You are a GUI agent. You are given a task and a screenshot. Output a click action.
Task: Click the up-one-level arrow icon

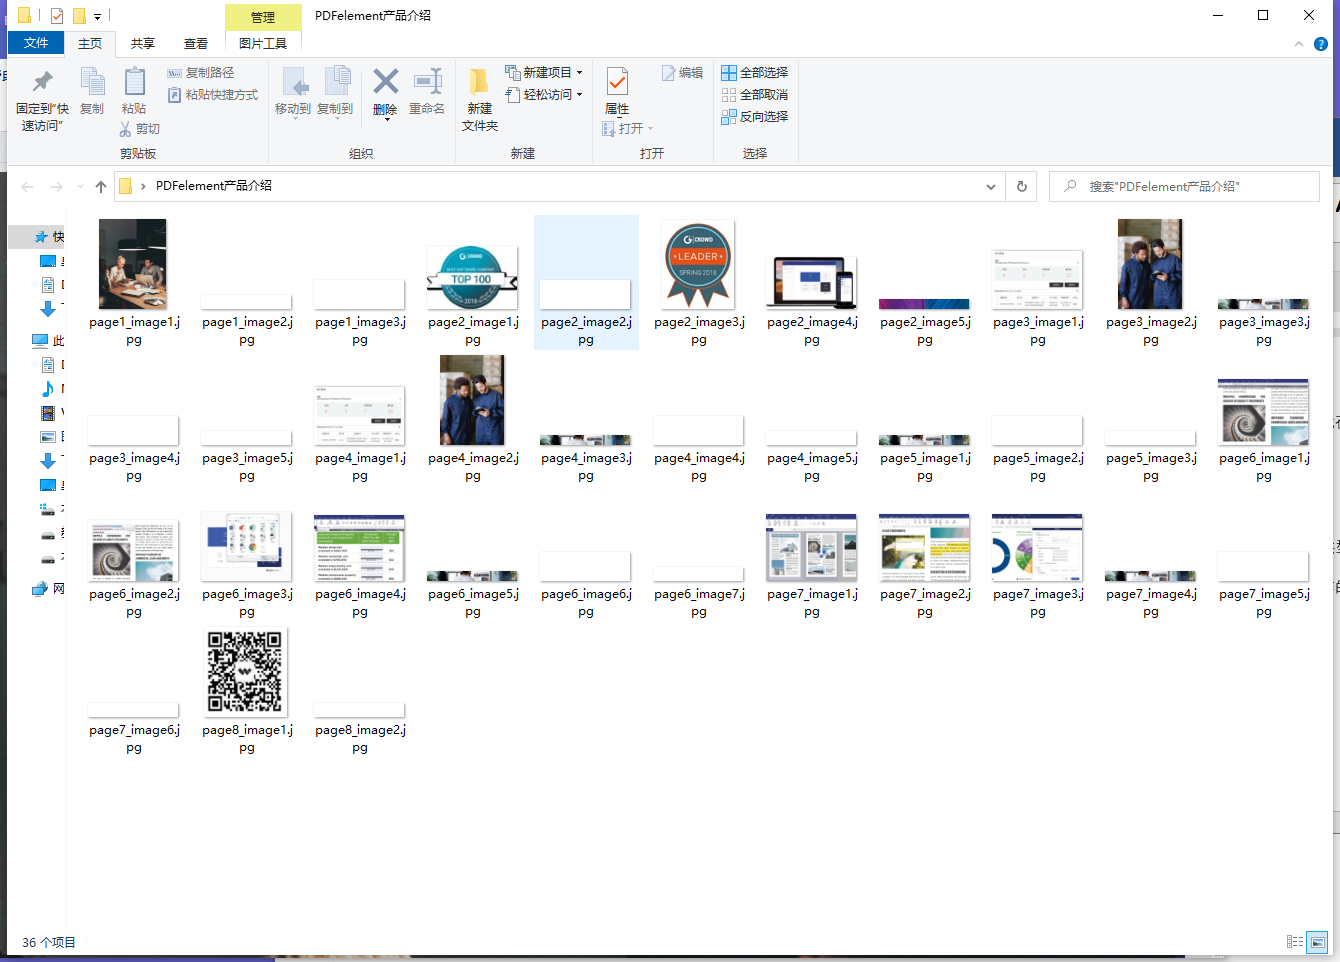pyautogui.click(x=101, y=187)
